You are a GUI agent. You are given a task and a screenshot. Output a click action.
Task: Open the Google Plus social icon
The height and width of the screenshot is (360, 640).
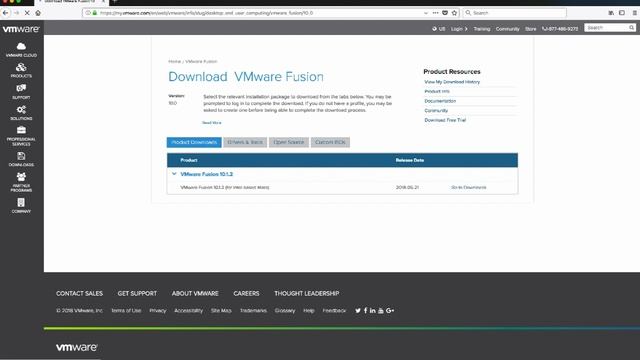(390, 311)
